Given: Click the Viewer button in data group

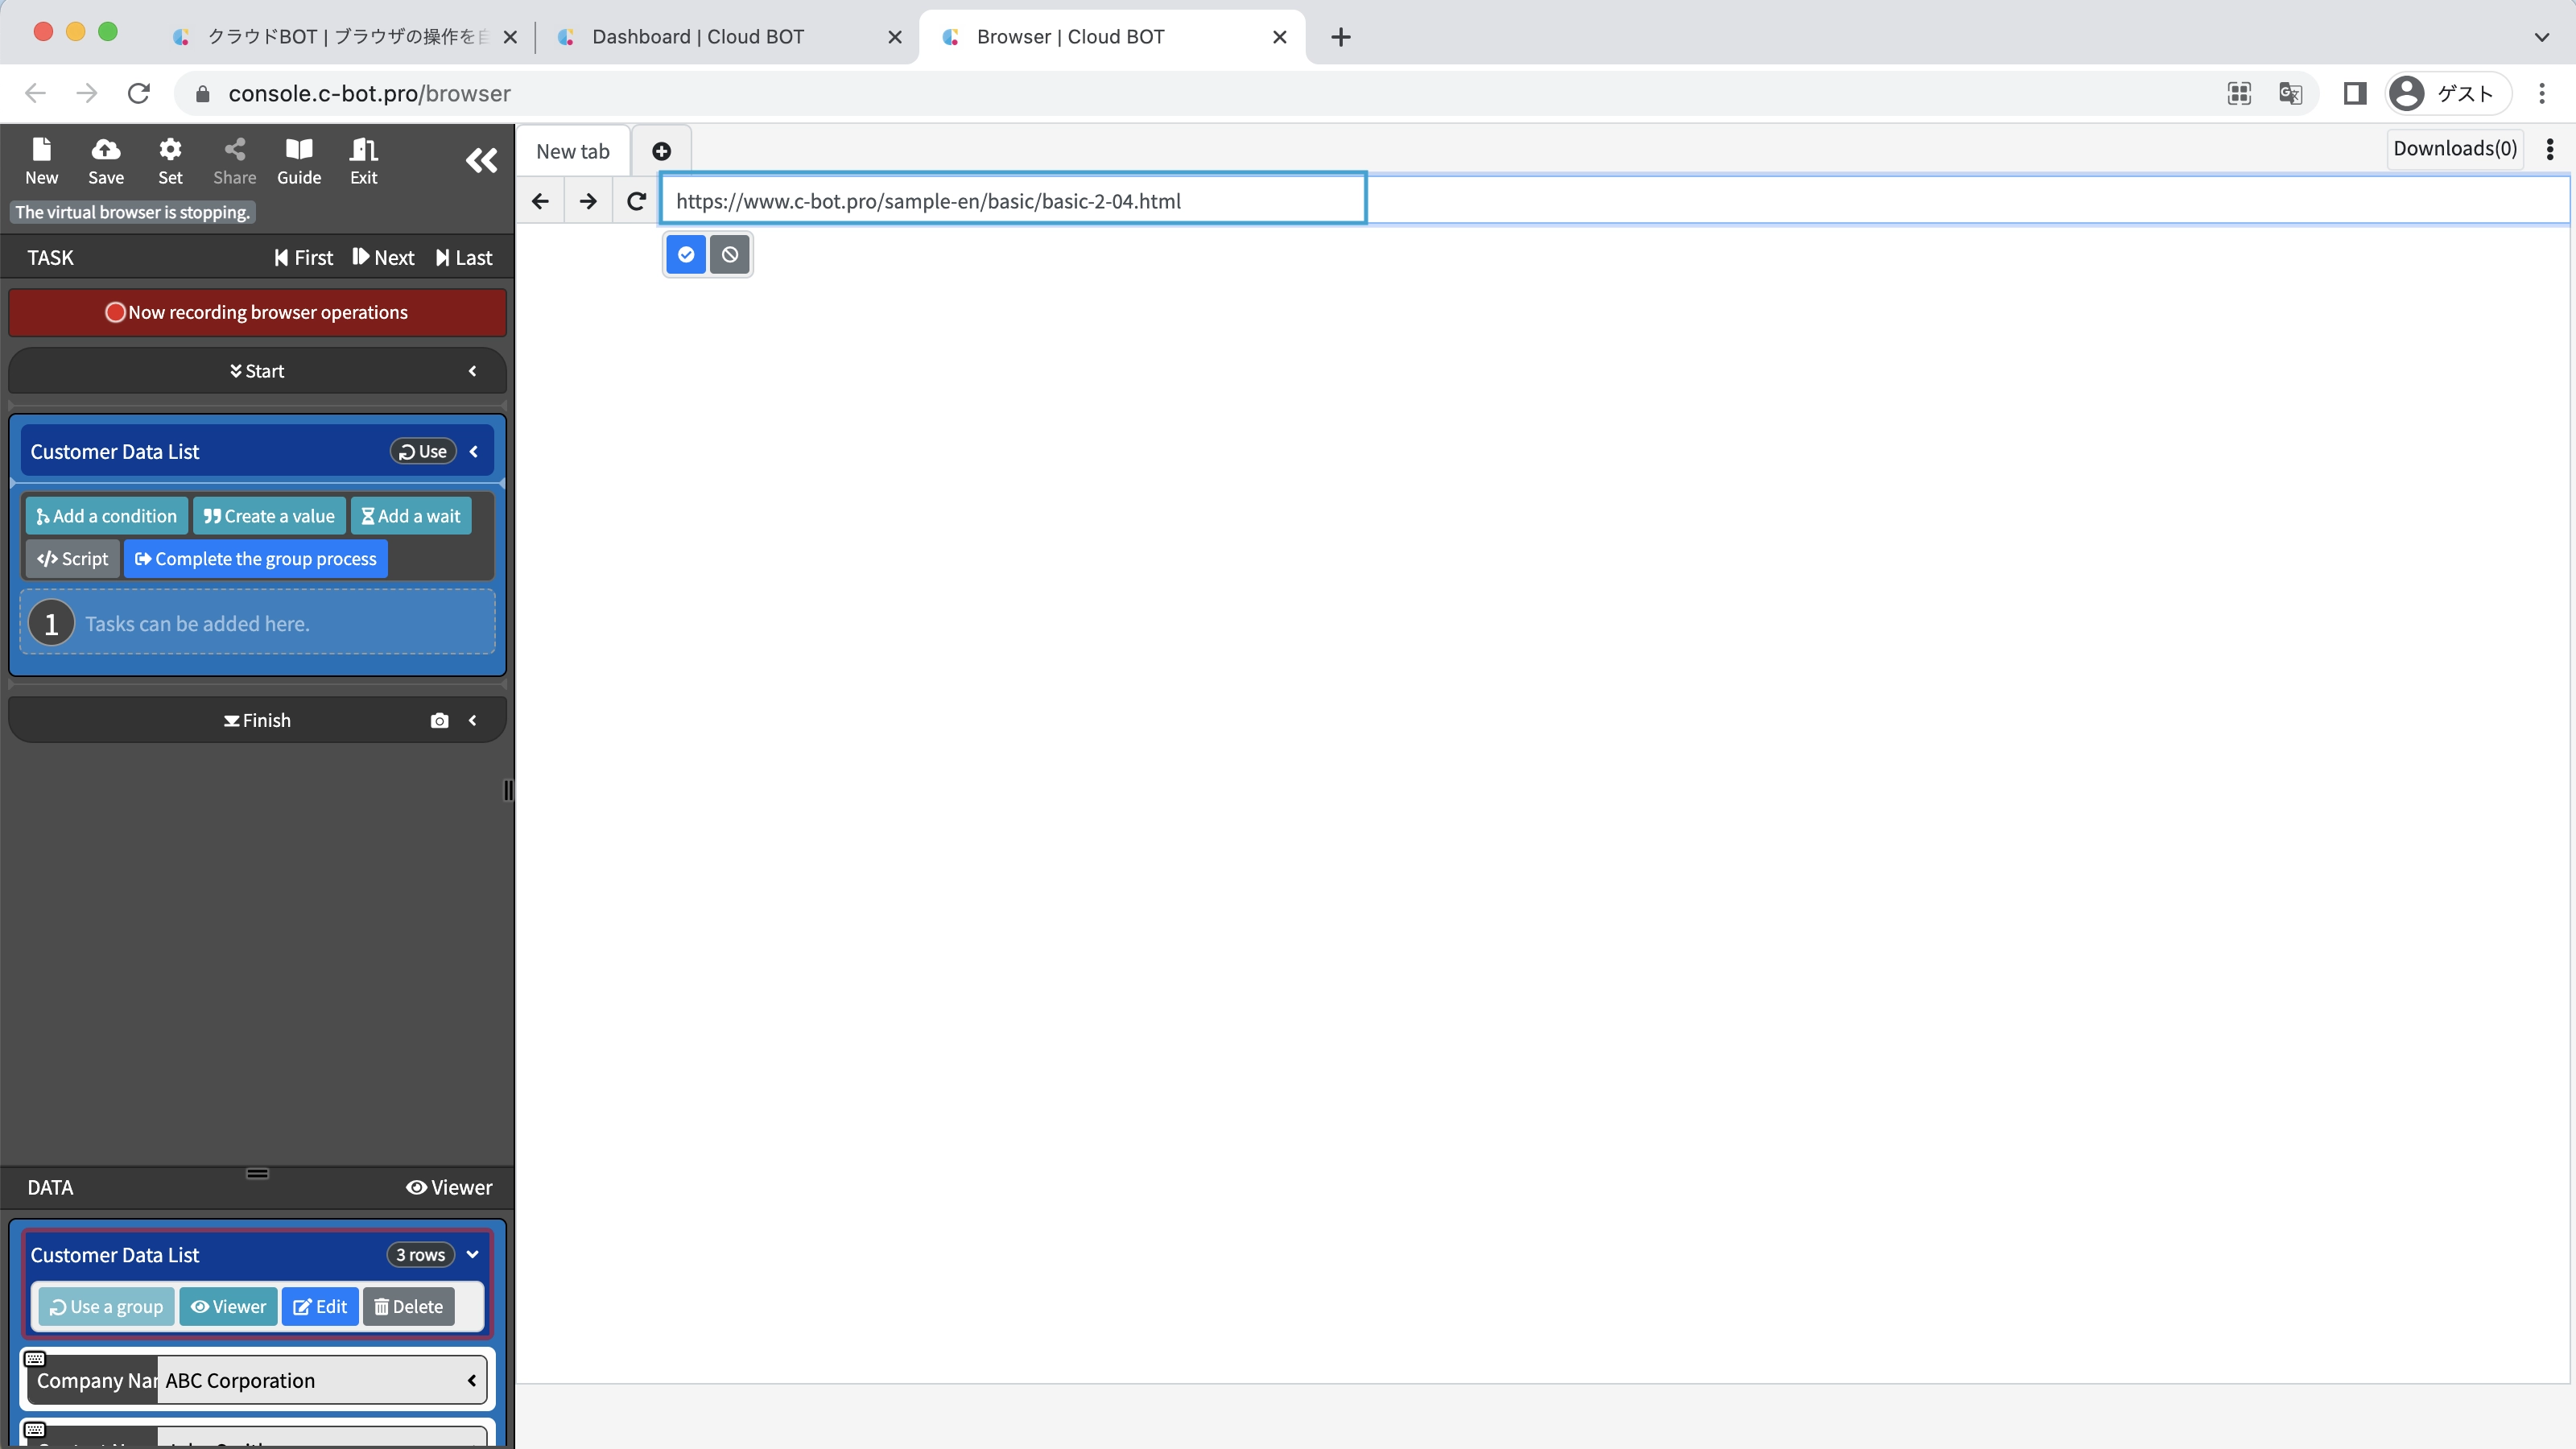Looking at the screenshot, I should click(228, 1307).
